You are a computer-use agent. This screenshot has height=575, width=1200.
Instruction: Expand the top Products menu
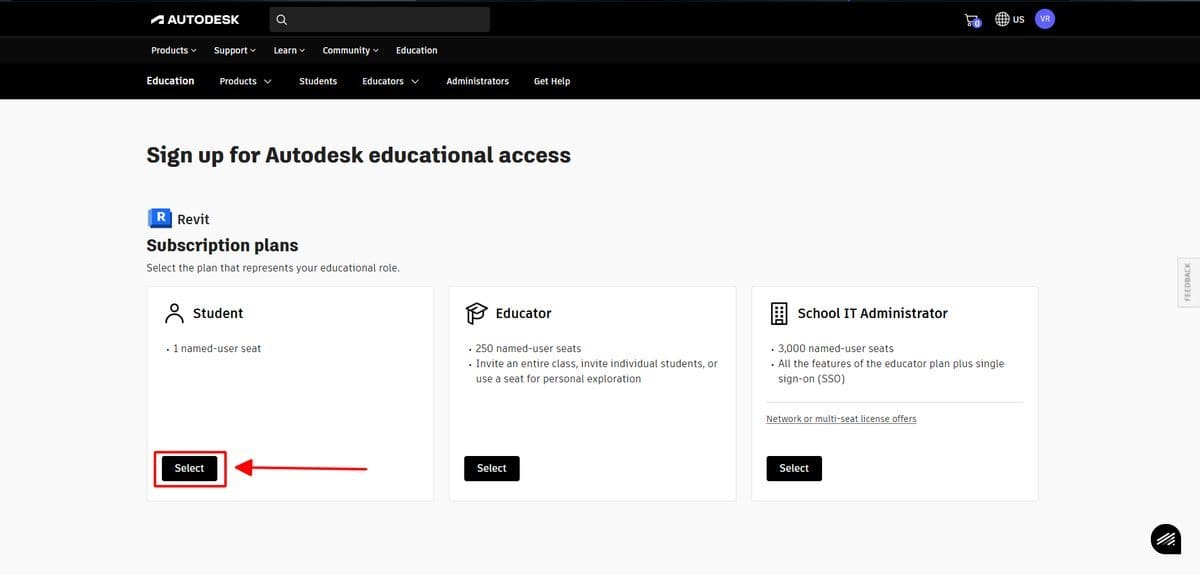click(x=174, y=50)
